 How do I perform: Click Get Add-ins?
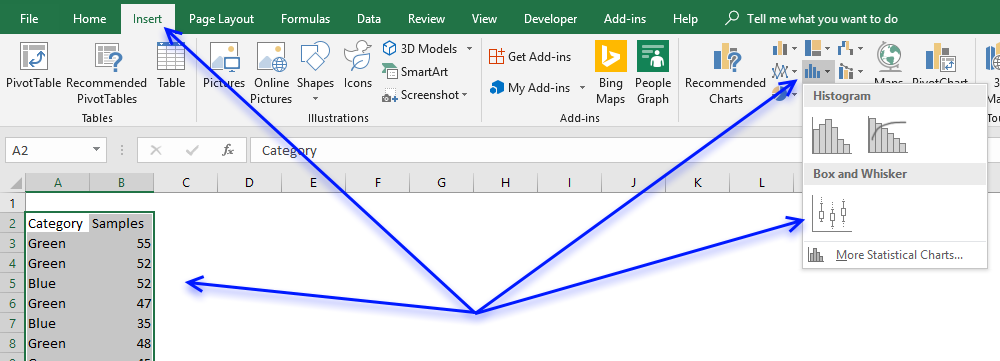530,57
